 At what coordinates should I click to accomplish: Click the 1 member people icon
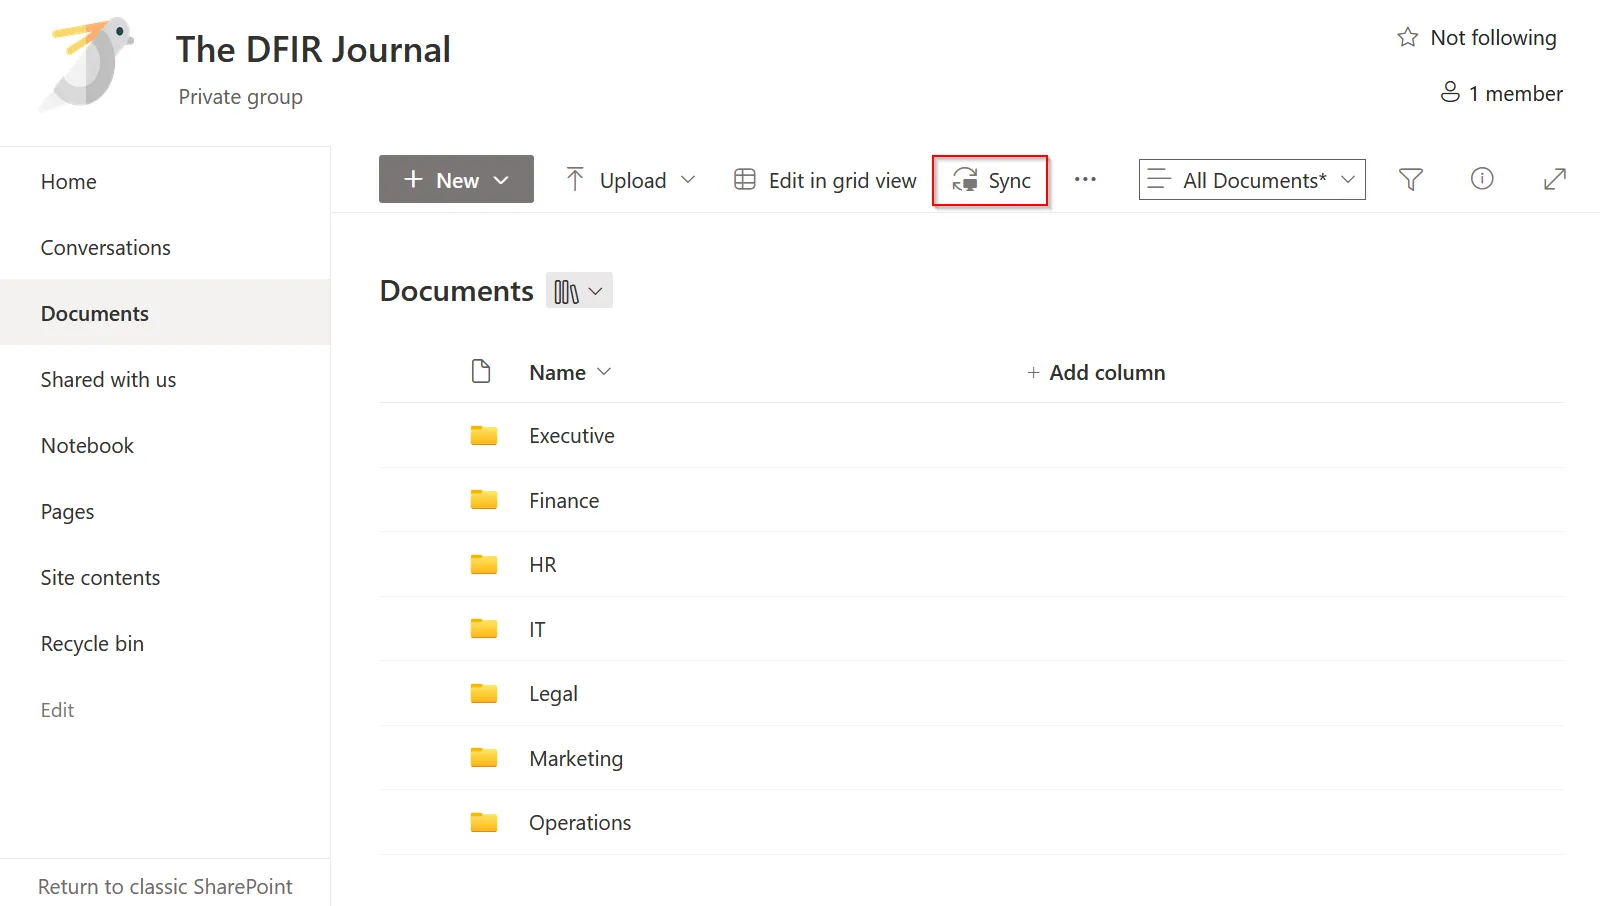tap(1449, 92)
